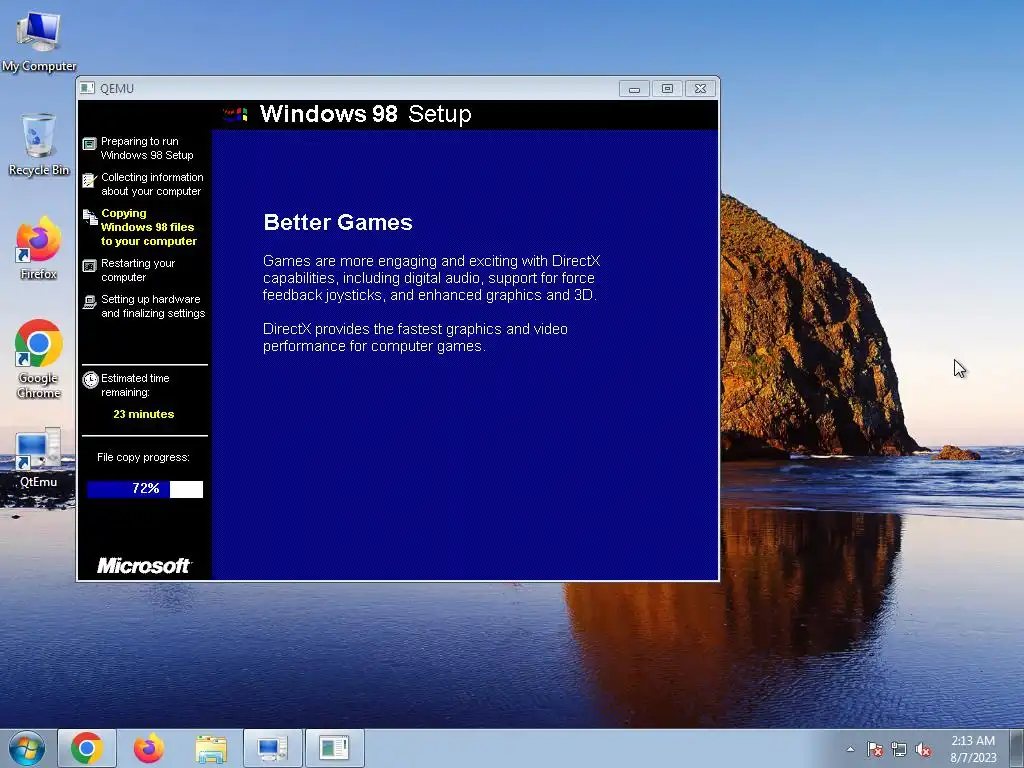The width and height of the screenshot is (1024, 768).
Task: Click QEMU window title bar icon
Action: 88,88
